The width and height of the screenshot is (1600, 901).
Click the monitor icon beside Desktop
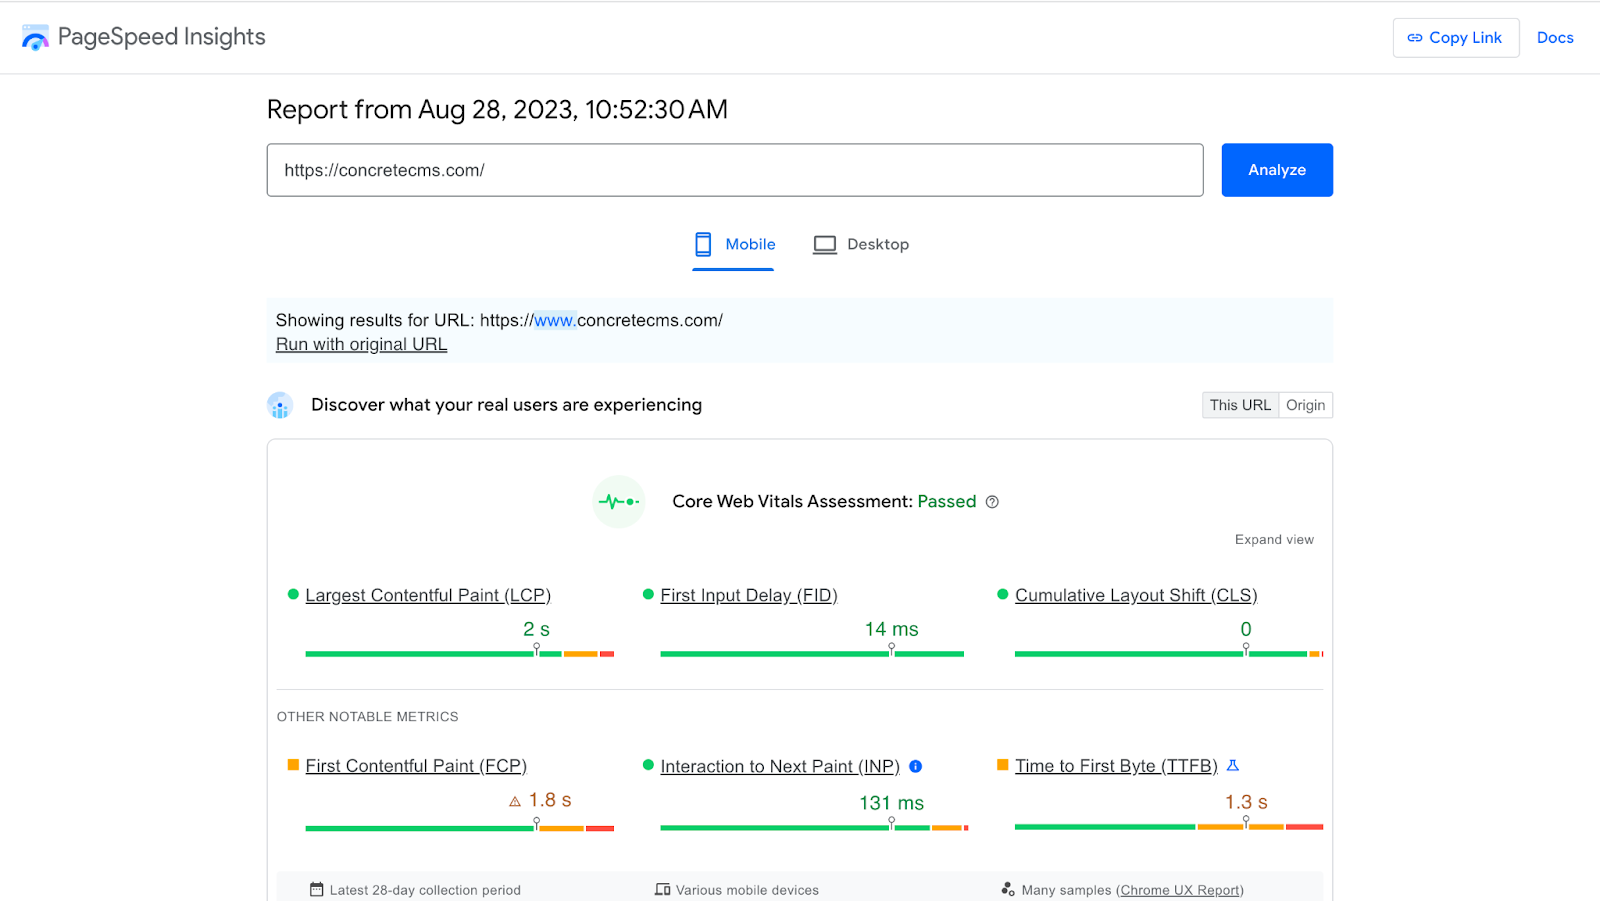[824, 244]
